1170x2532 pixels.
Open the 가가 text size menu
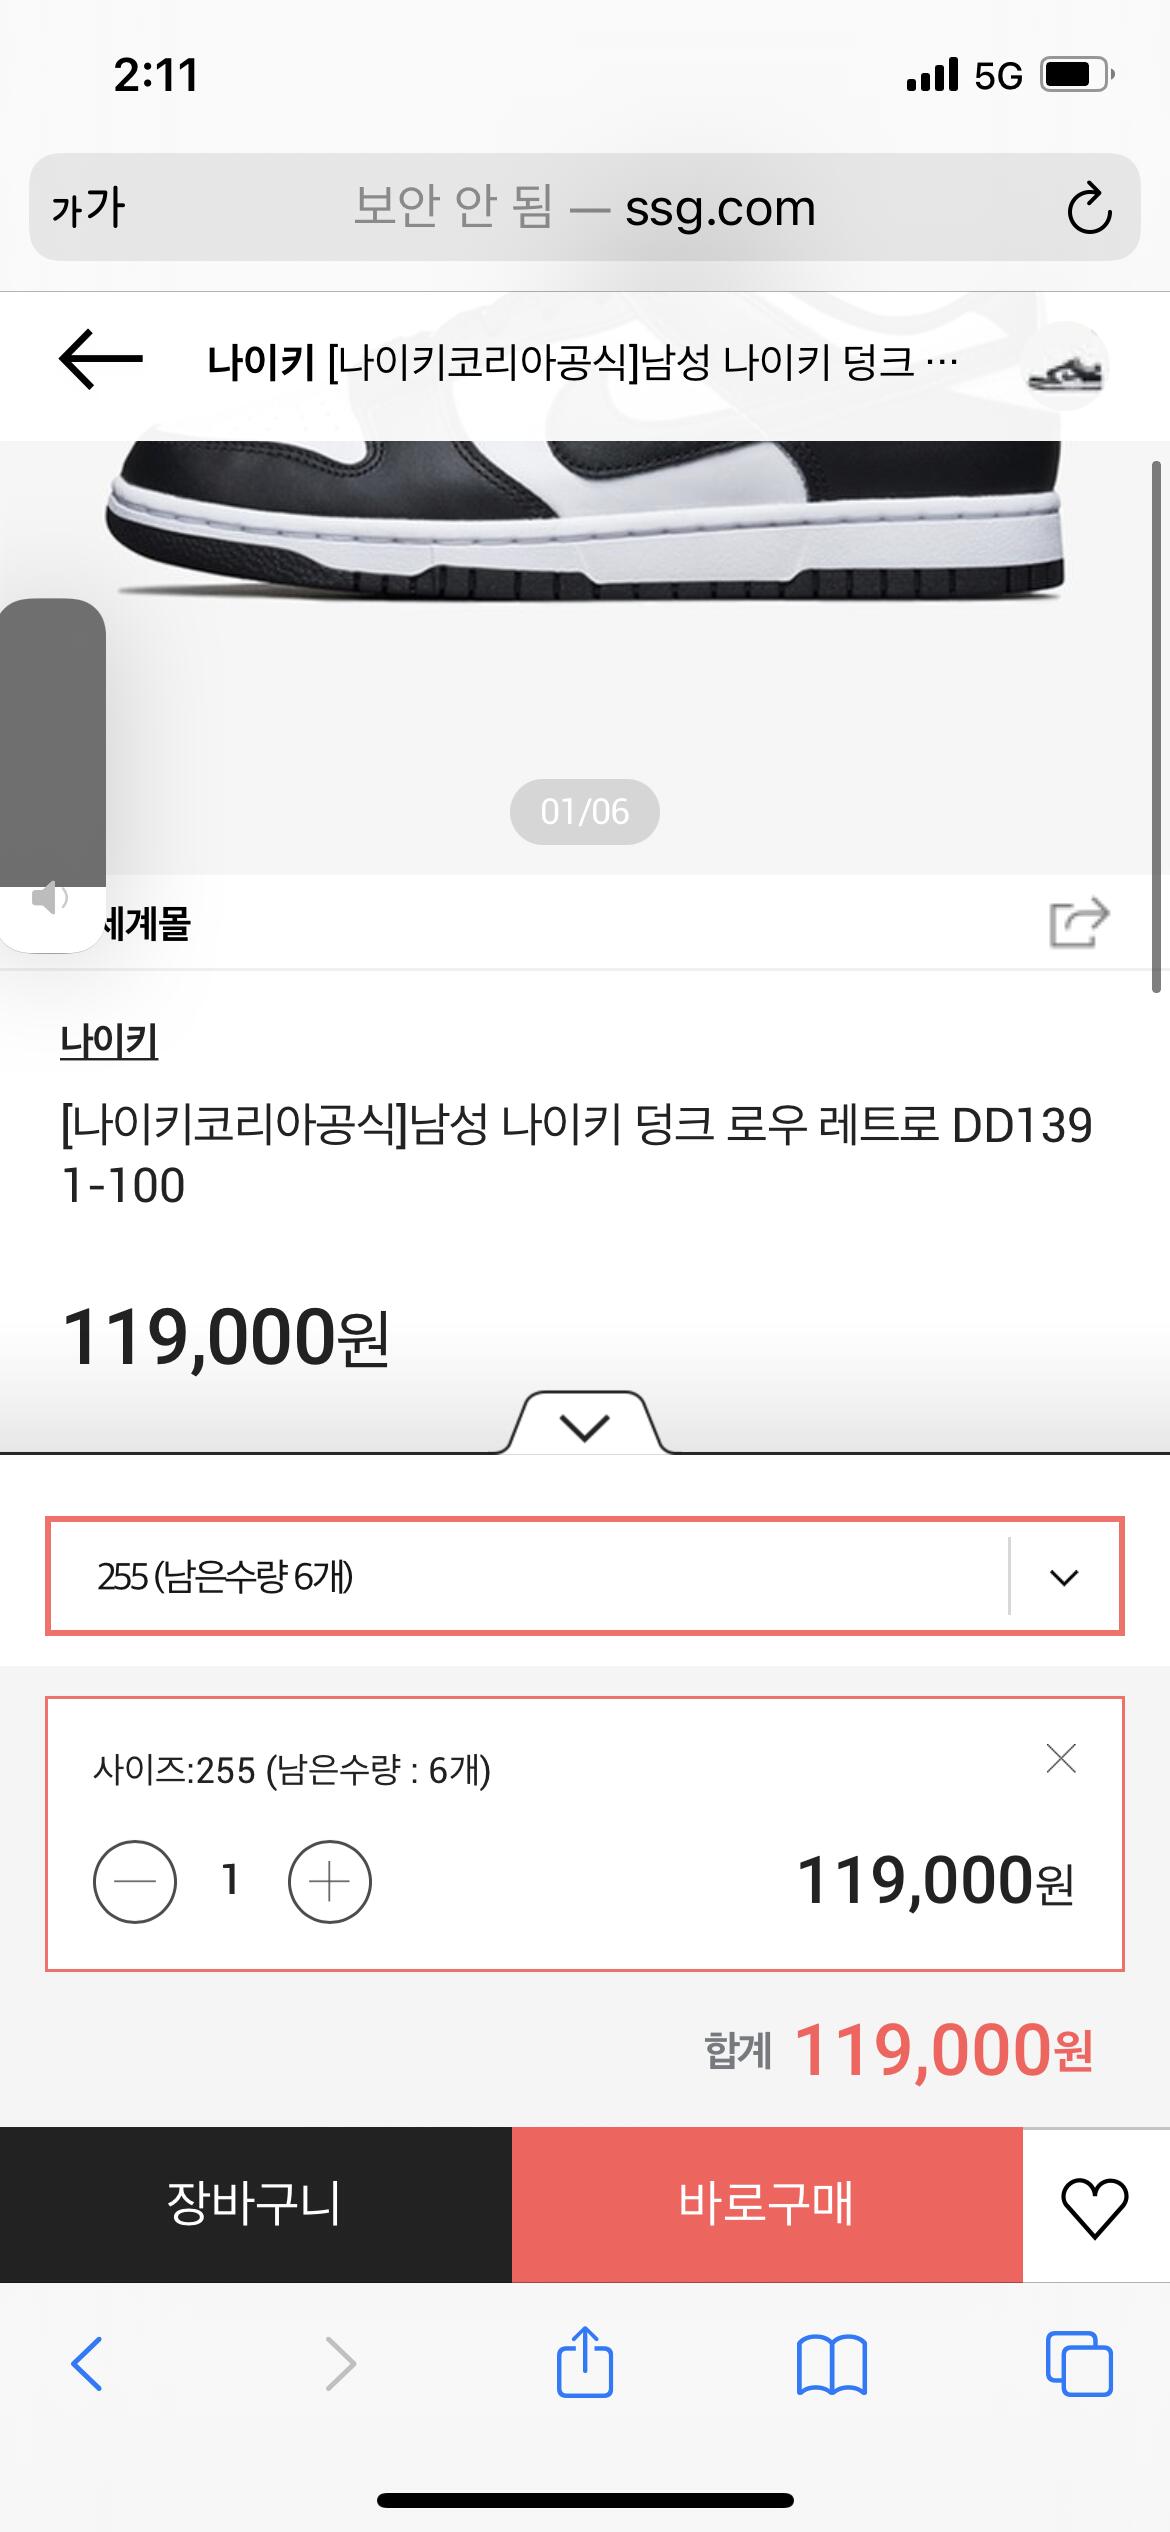pos(88,208)
